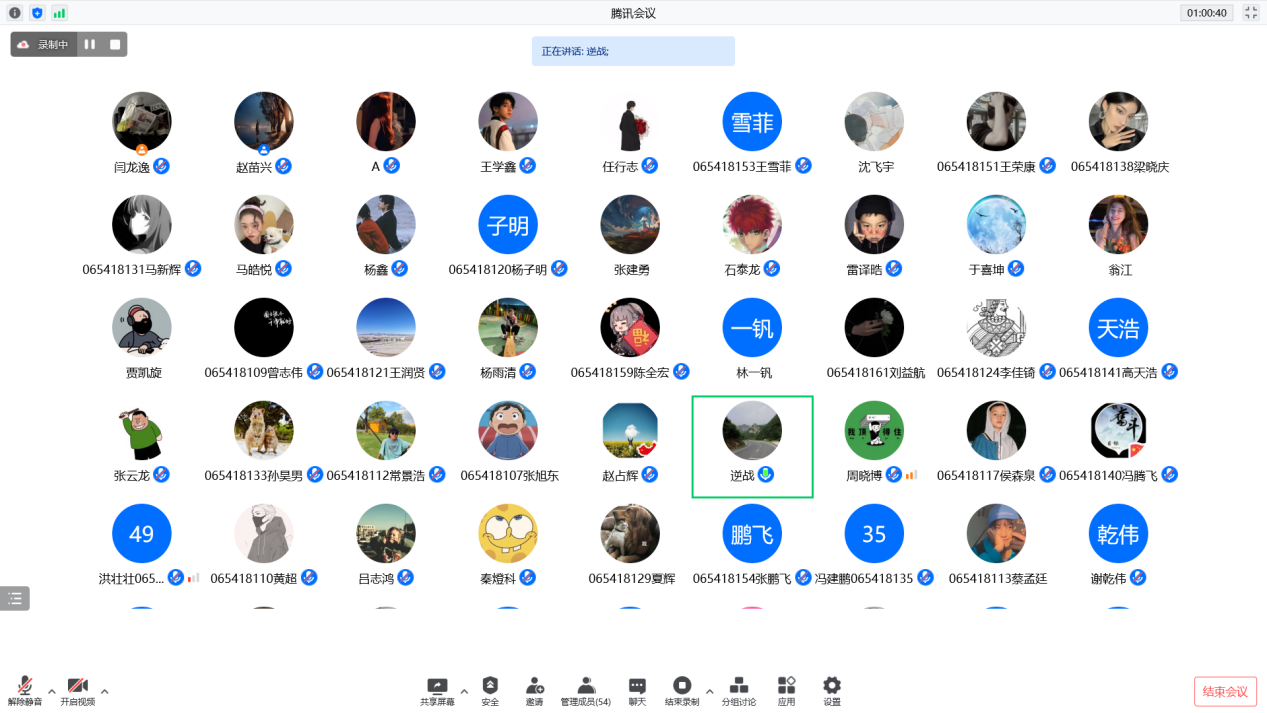Stop recording with the square button

coord(115,45)
